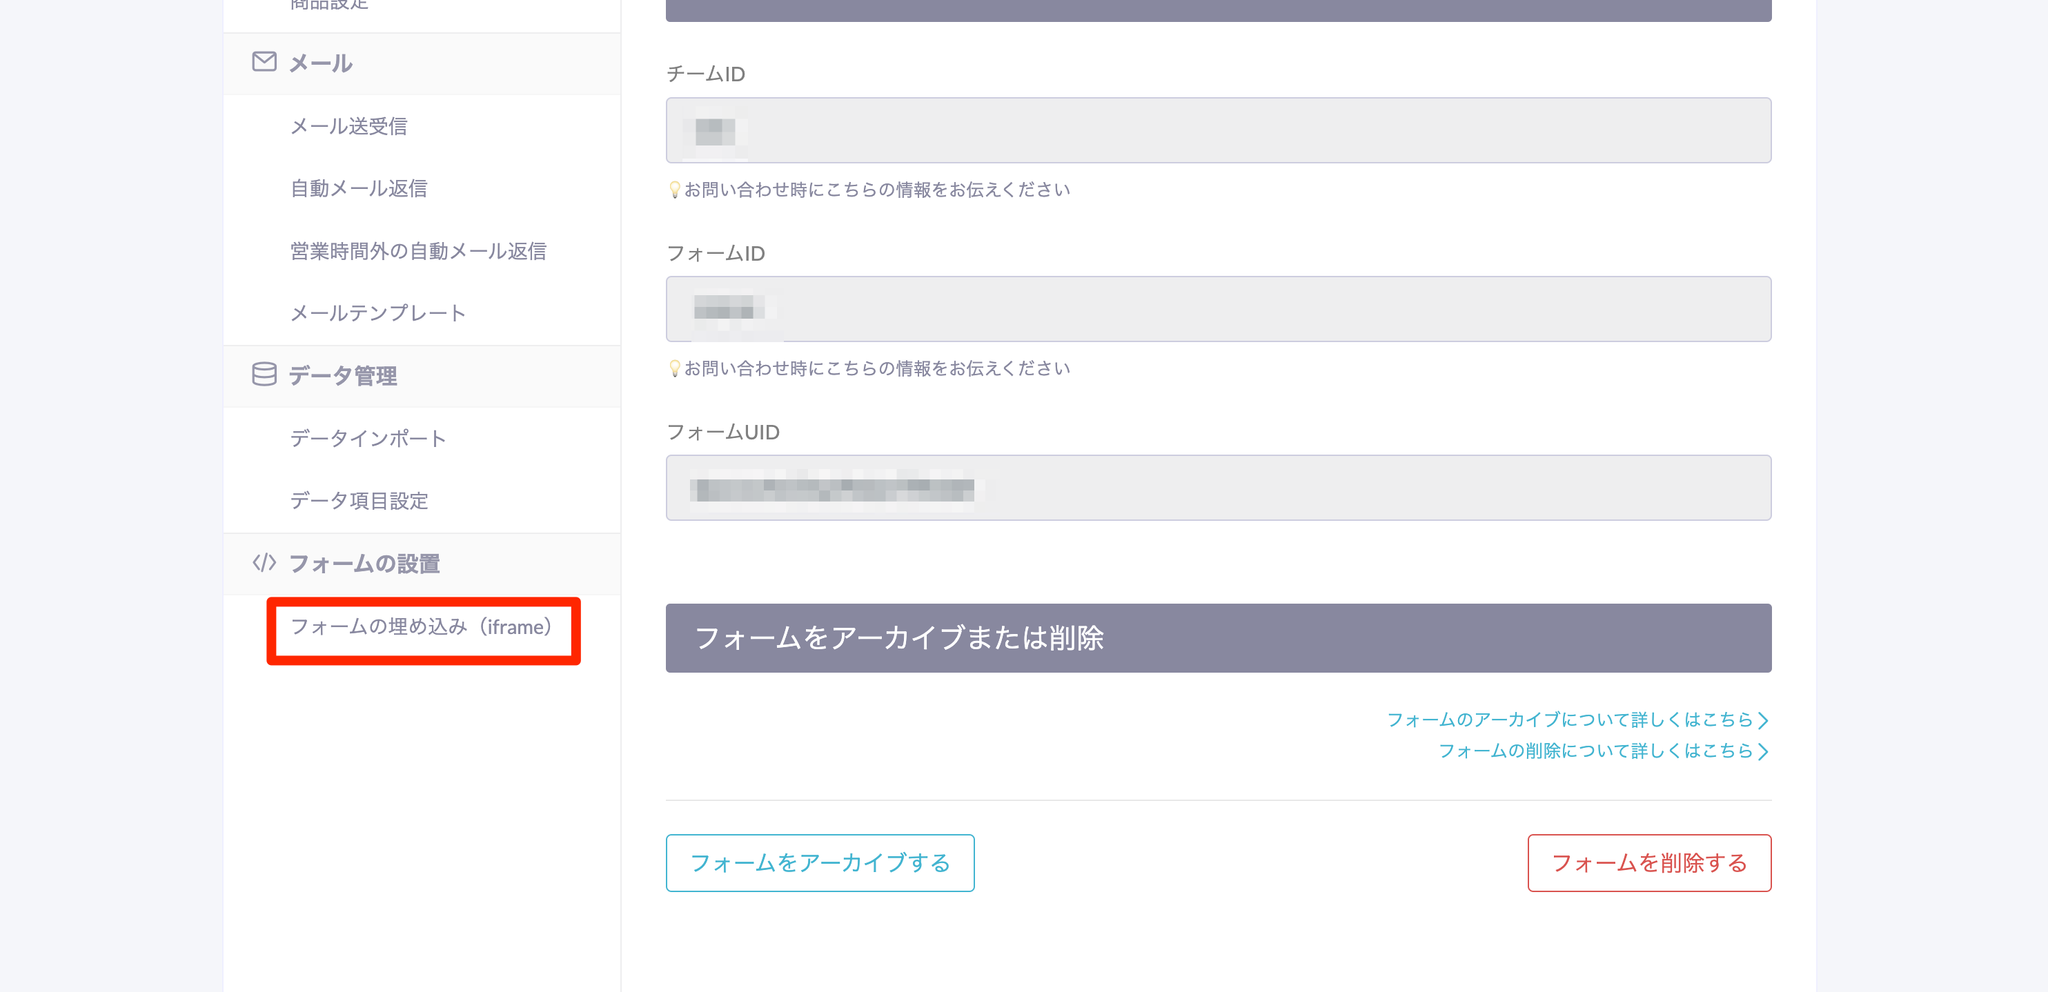This screenshot has width=2048, height=992.
Task: Click the メール section header
Action: click(x=320, y=63)
